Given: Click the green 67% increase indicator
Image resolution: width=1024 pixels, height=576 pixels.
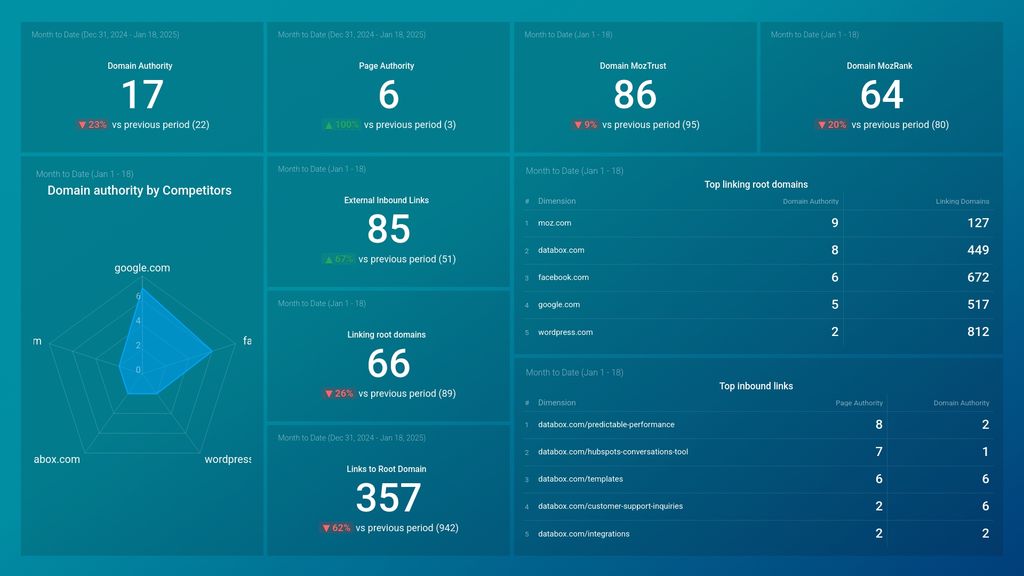Looking at the screenshot, I should coord(338,259).
